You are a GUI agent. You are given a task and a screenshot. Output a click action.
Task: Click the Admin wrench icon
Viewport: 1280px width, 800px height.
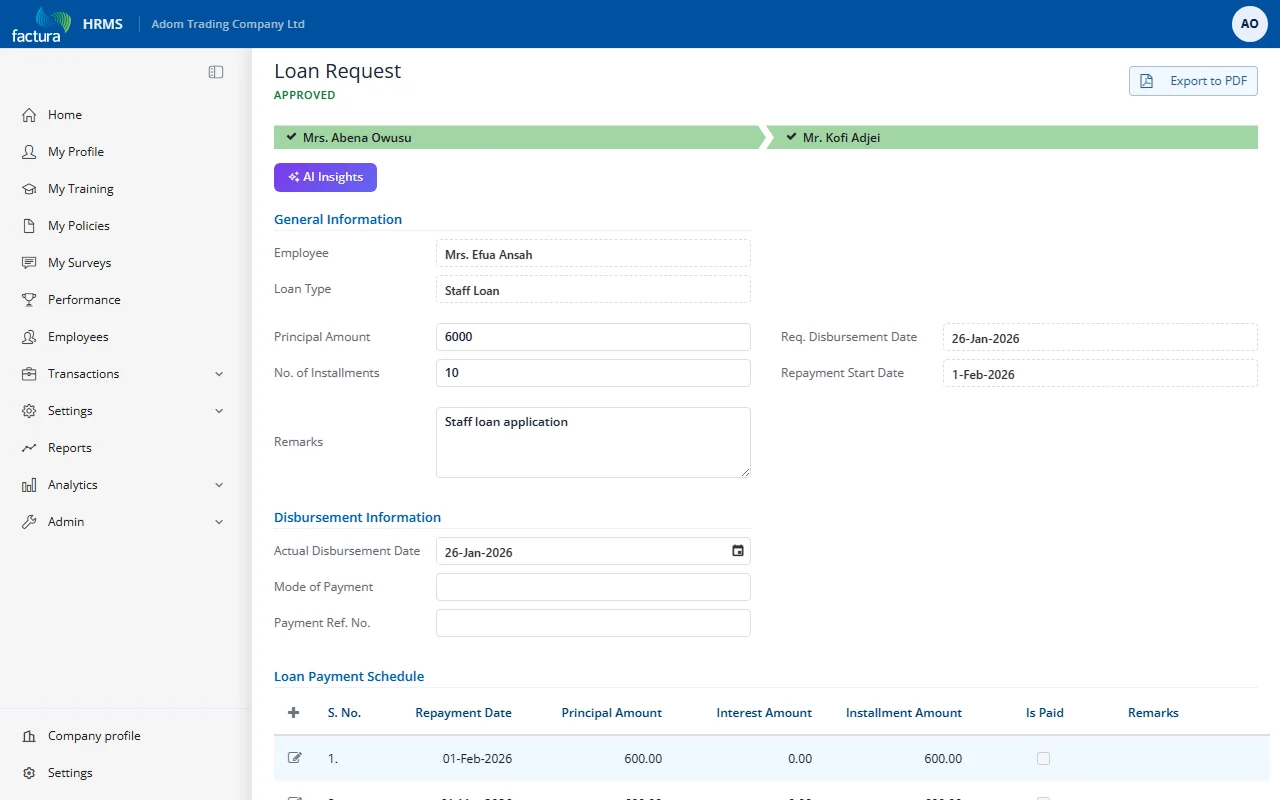pos(29,522)
